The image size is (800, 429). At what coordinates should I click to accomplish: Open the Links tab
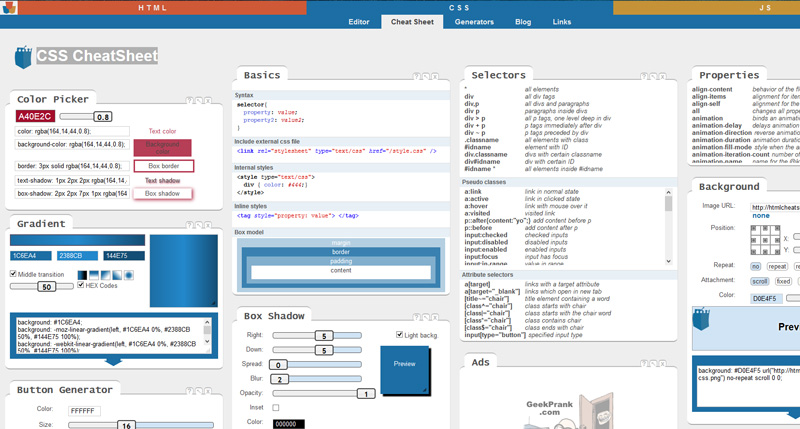coord(562,22)
